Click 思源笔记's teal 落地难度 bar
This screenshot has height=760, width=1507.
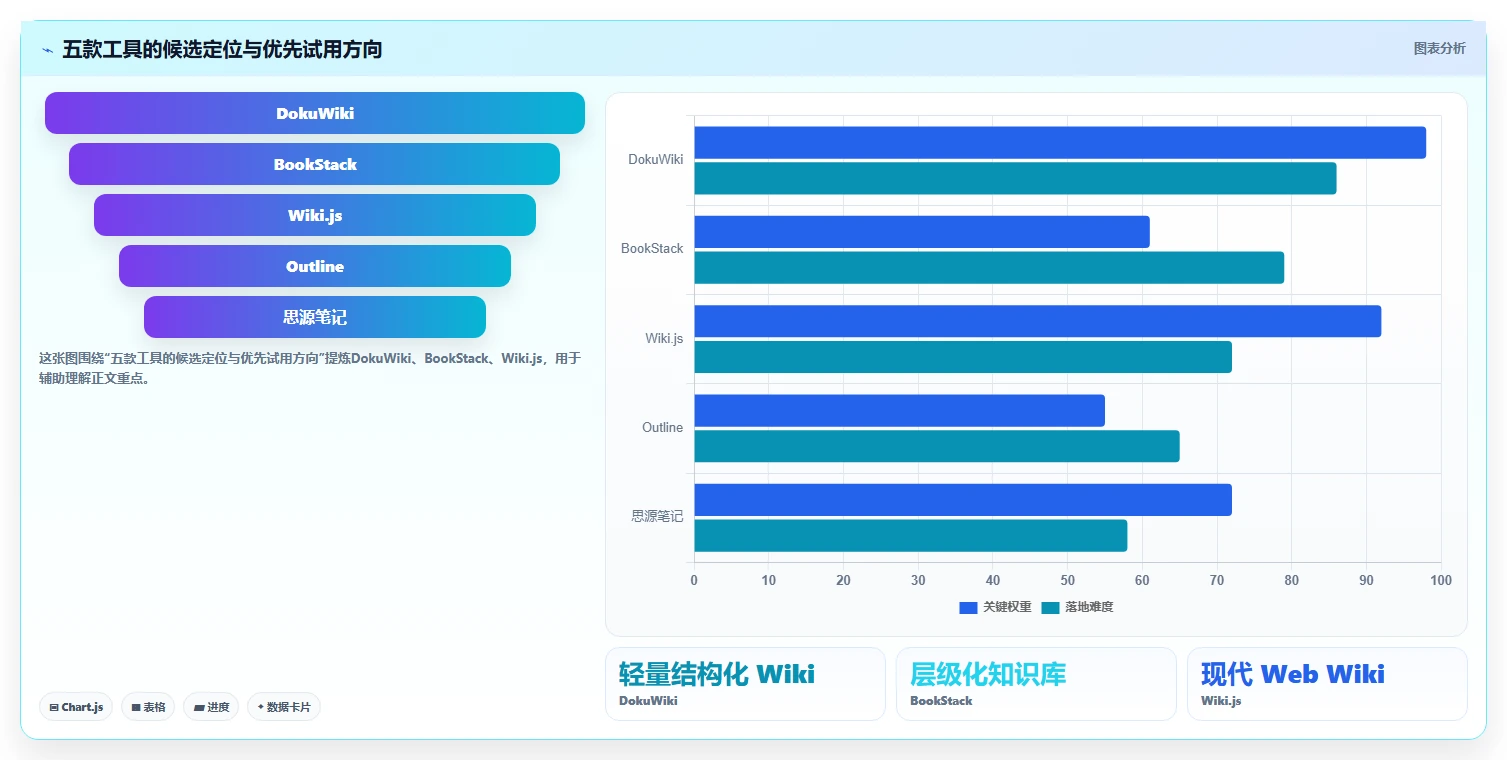click(x=911, y=536)
